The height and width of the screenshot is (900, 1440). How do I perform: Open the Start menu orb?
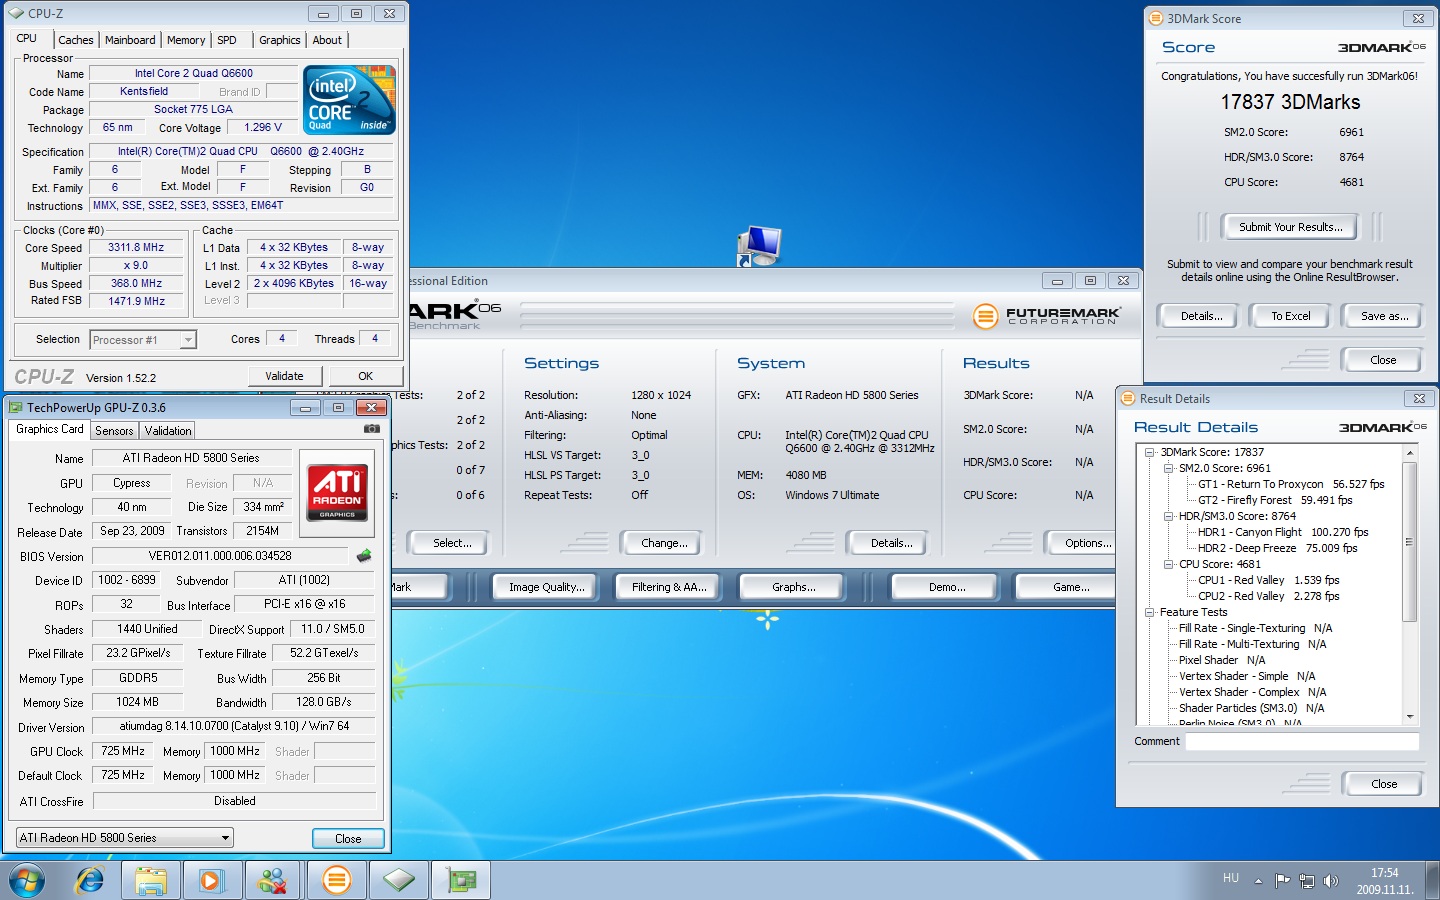point(27,880)
